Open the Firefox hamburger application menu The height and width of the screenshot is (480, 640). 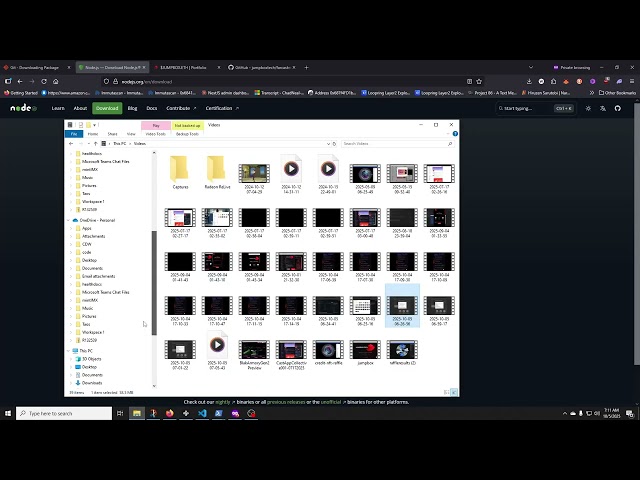(x=632, y=81)
